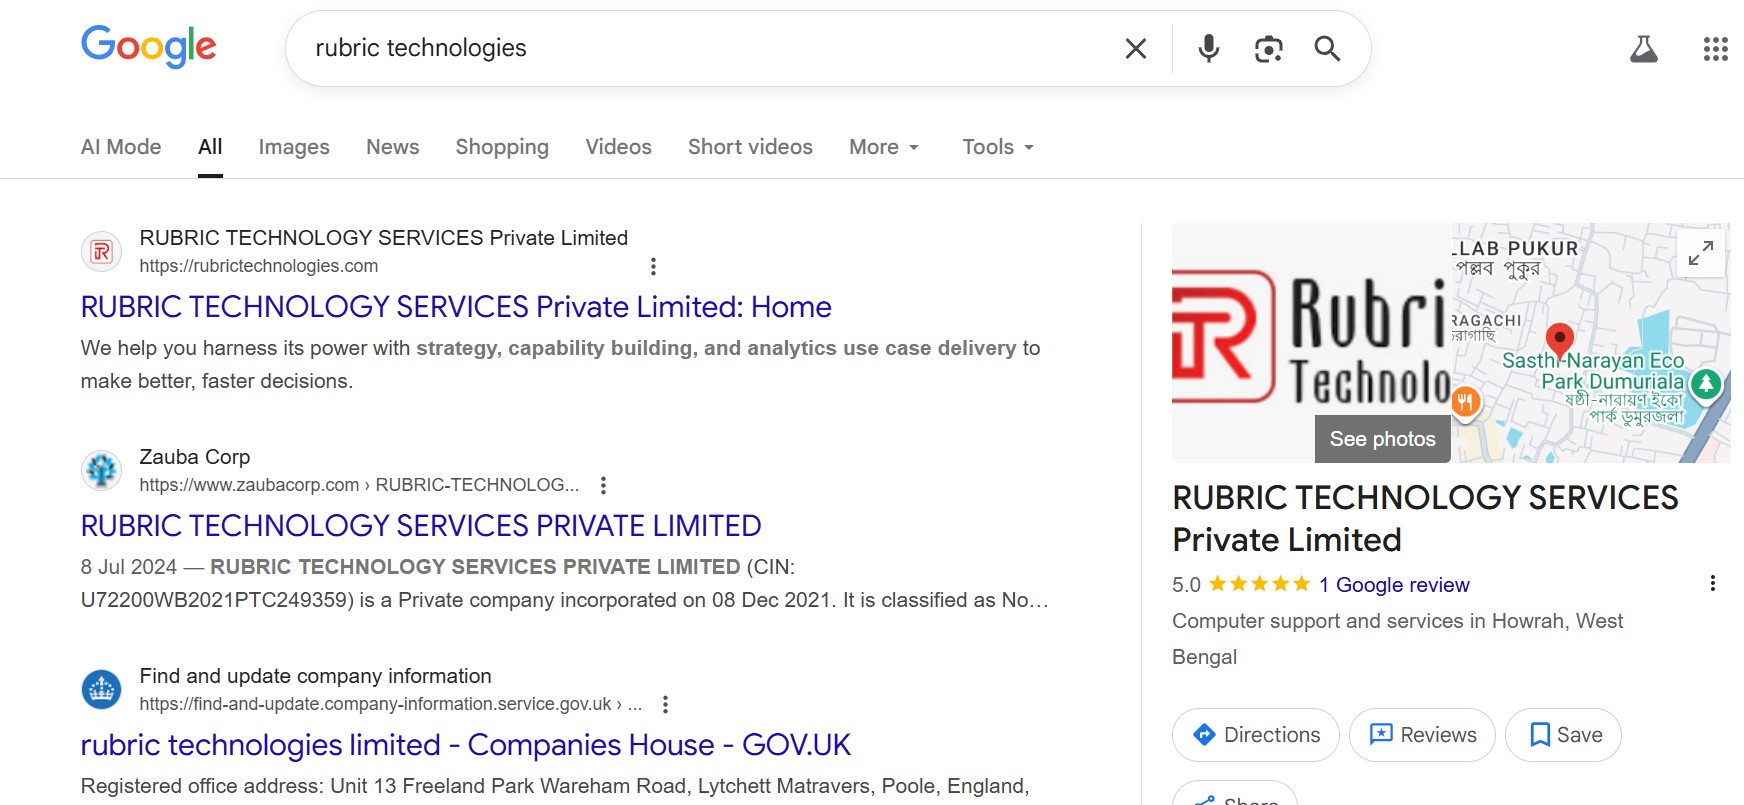This screenshot has width=1744, height=805.
Task: Expand the Tools dropdown
Action: [998, 147]
